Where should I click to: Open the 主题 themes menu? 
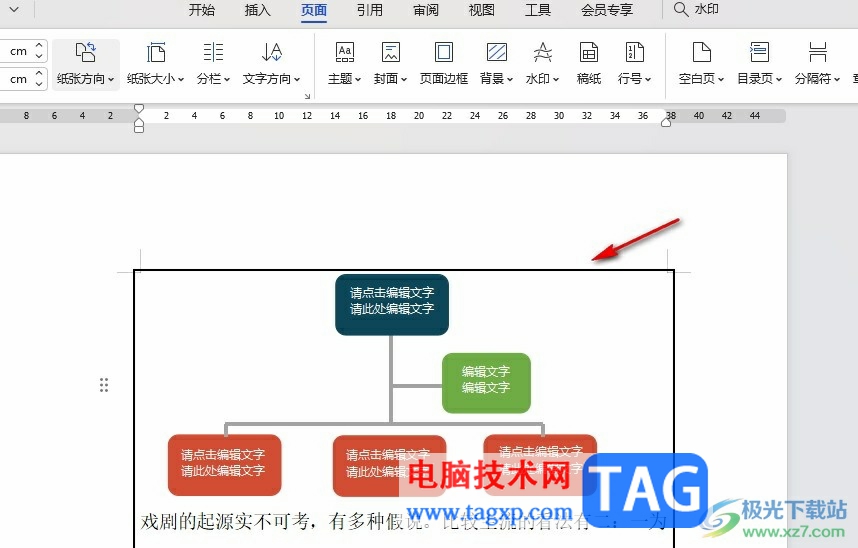[344, 64]
